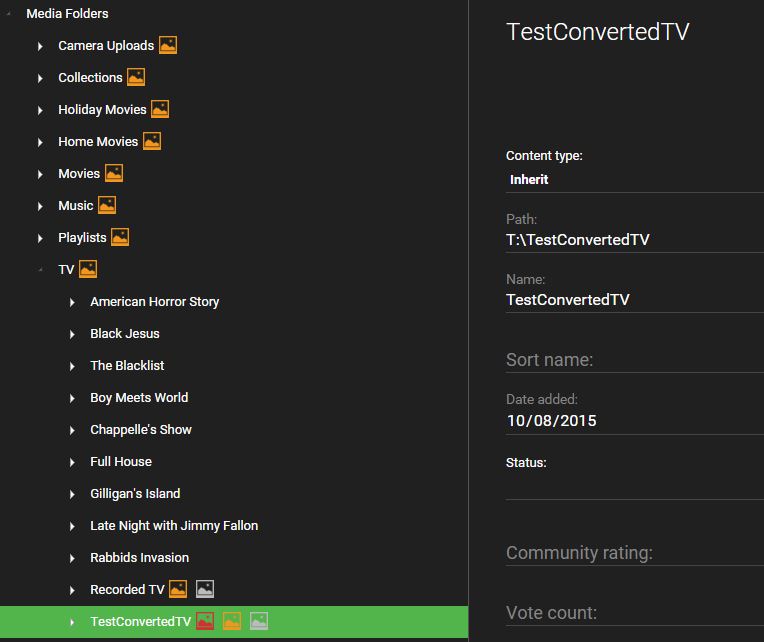Select Collections label

point(90,77)
